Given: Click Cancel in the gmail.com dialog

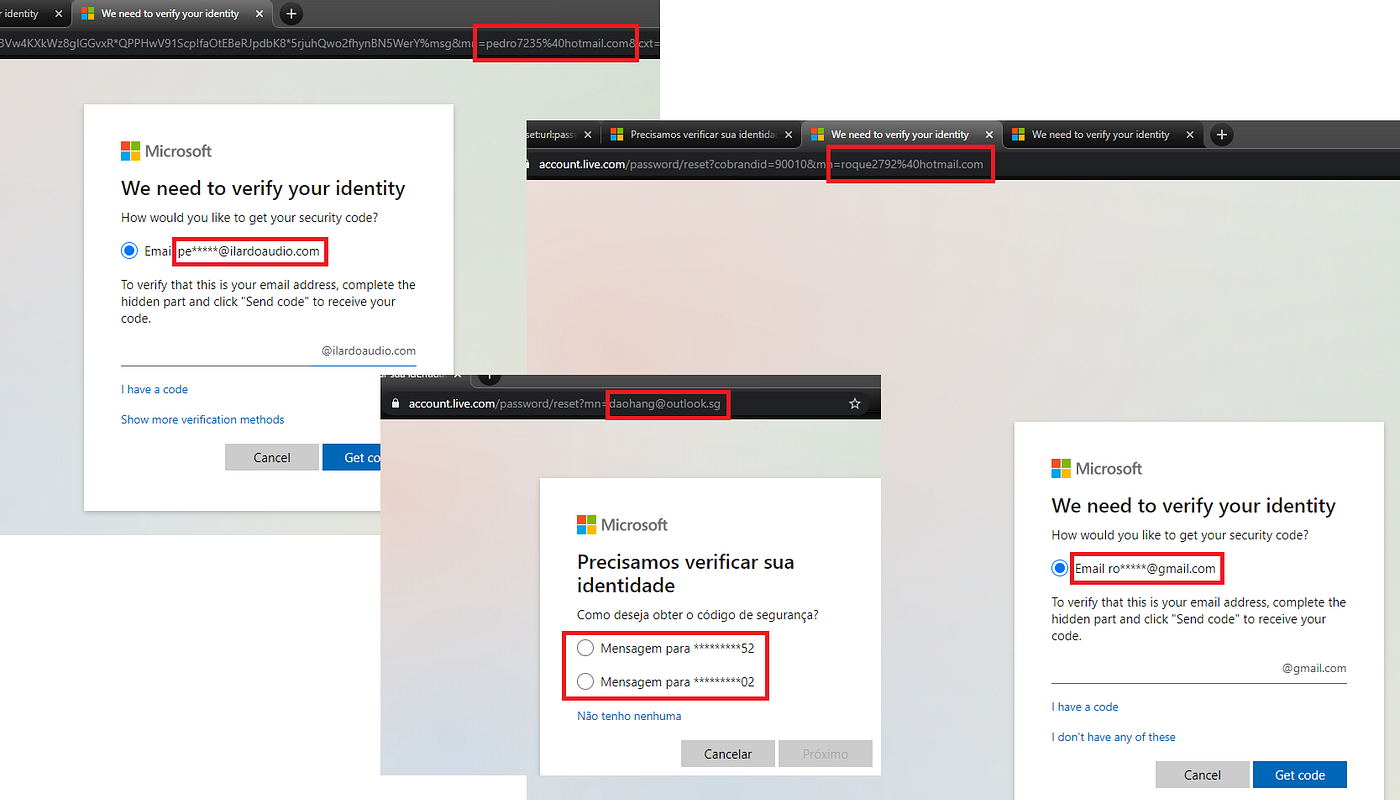Looking at the screenshot, I should click(1202, 775).
